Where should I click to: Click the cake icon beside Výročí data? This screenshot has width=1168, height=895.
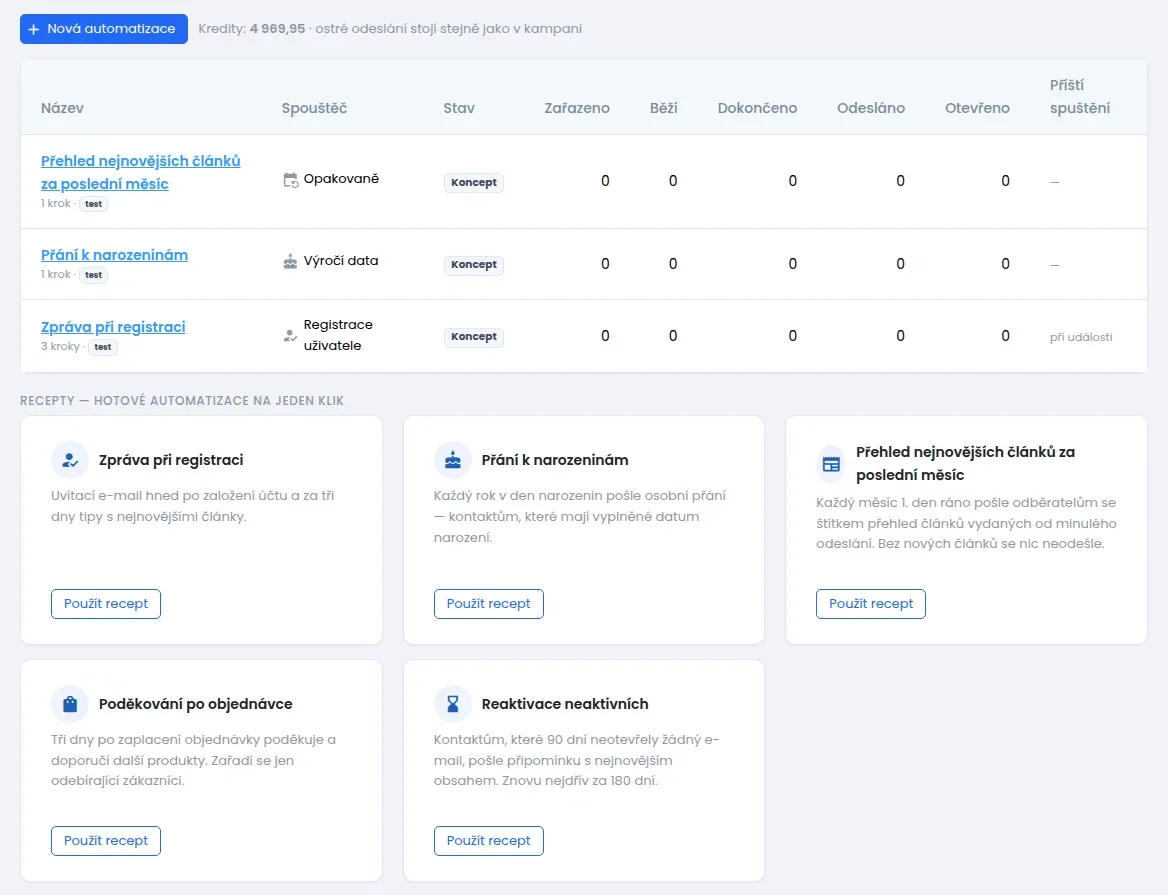coord(291,261)
